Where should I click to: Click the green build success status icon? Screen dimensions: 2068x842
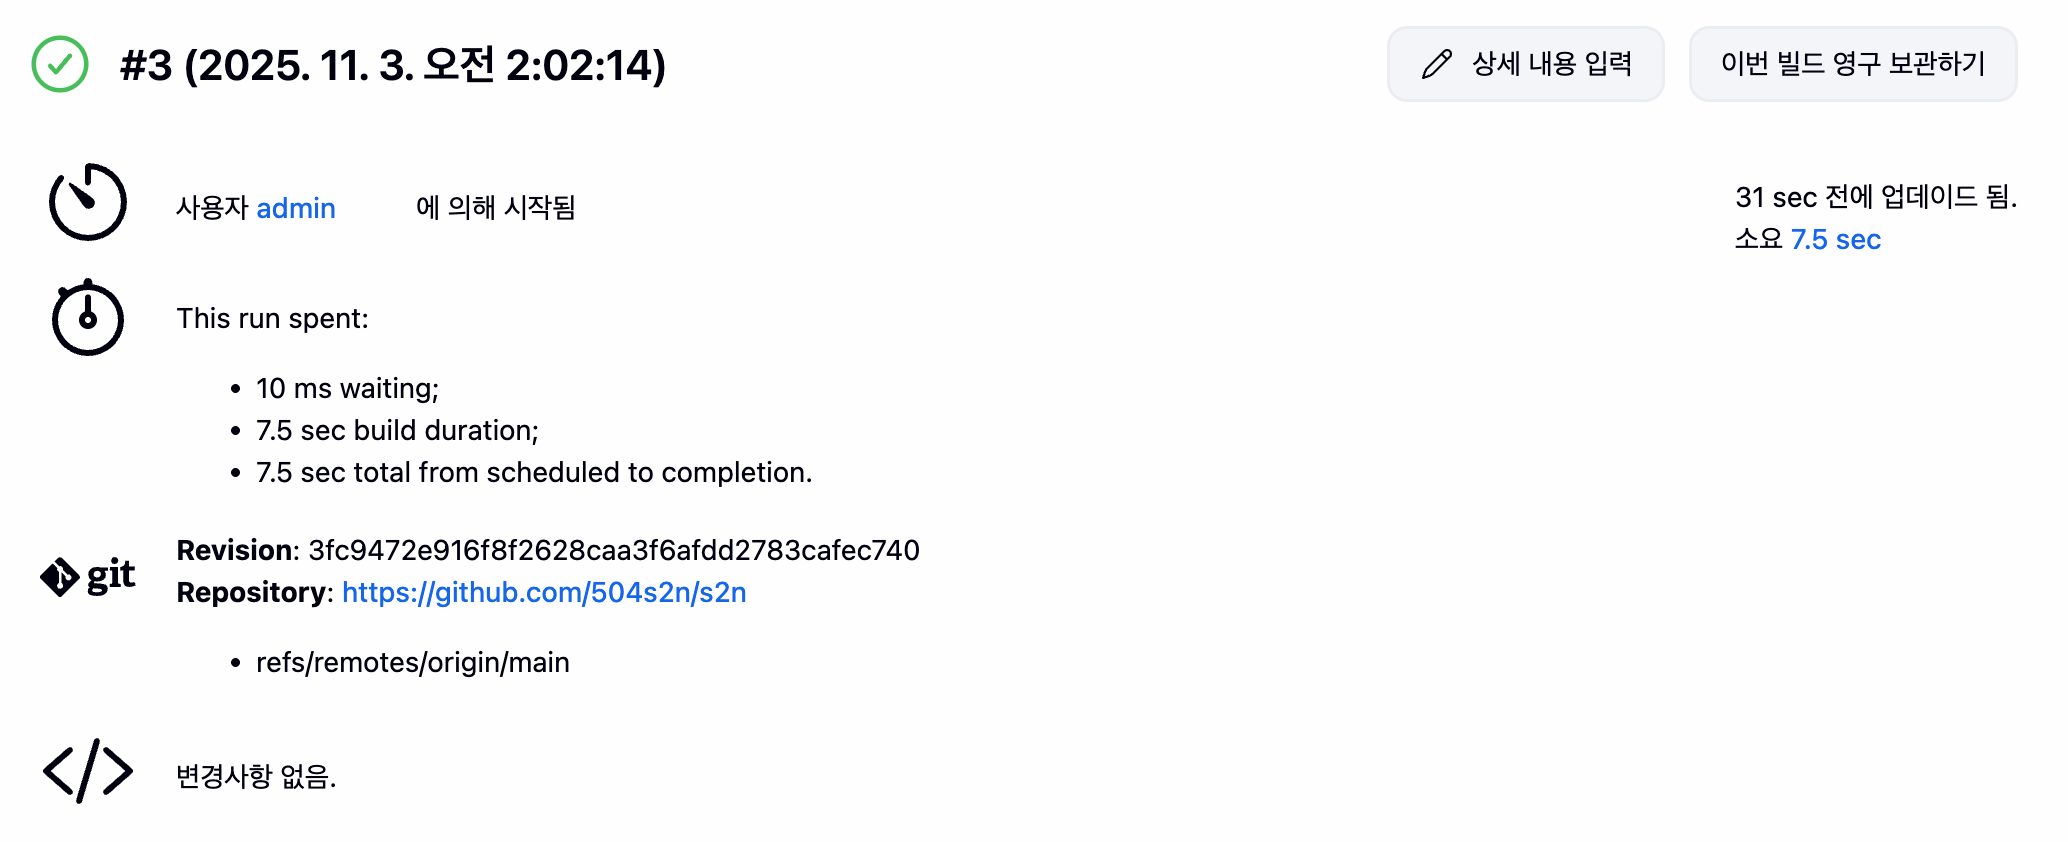click(60, 65)
